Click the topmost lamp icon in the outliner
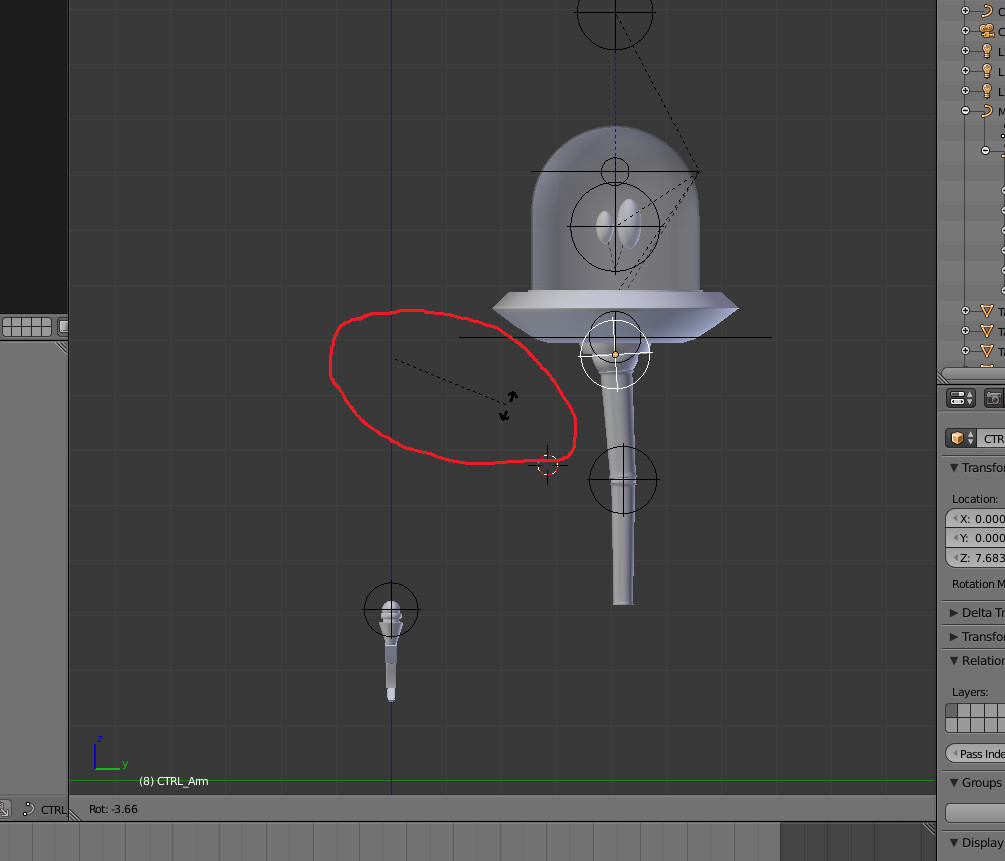1005x861 pixels. [x=987, y=51]
